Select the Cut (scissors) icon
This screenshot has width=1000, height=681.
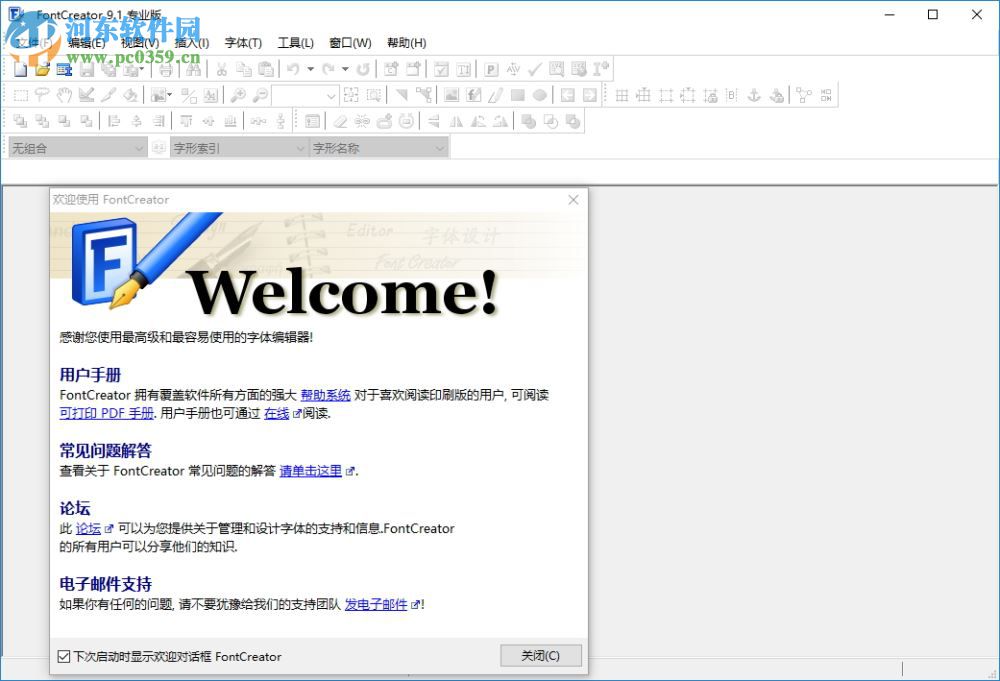[220, 69]
